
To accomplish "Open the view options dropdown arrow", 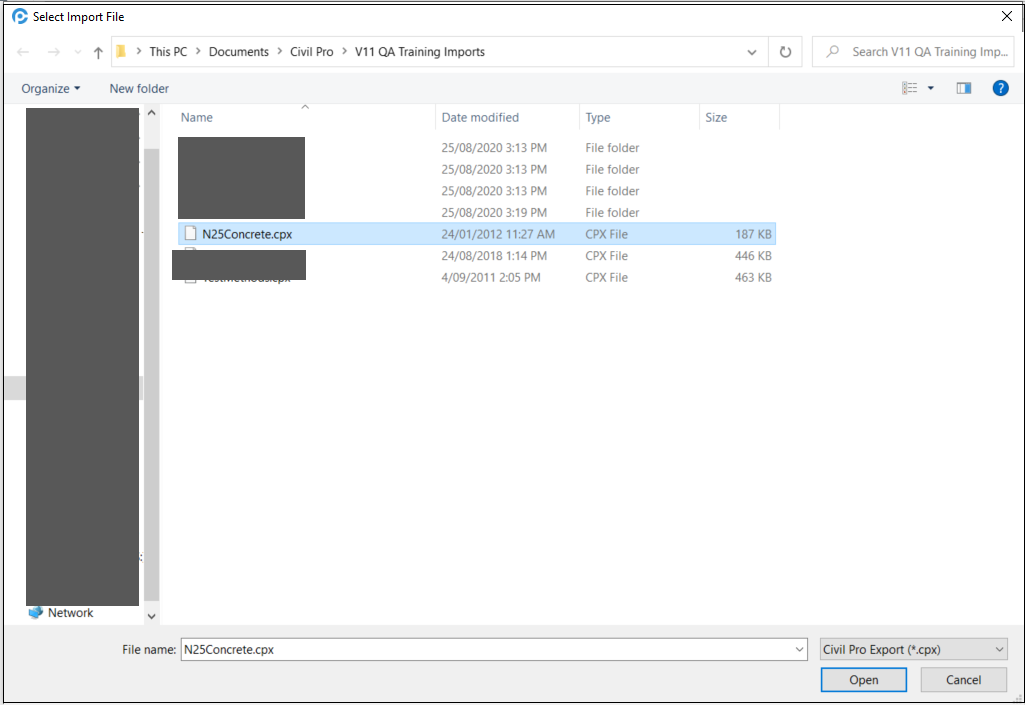I will [x=931, y=88].
